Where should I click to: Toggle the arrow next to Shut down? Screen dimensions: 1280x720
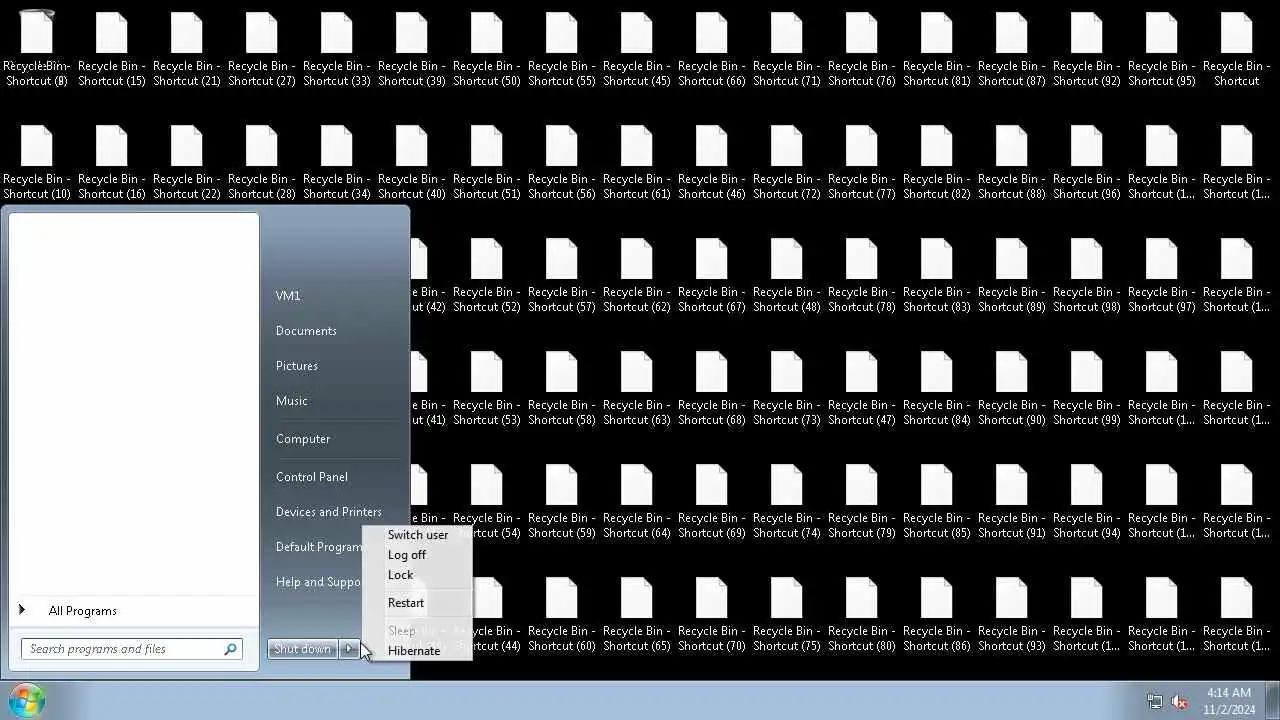point(349,649)
